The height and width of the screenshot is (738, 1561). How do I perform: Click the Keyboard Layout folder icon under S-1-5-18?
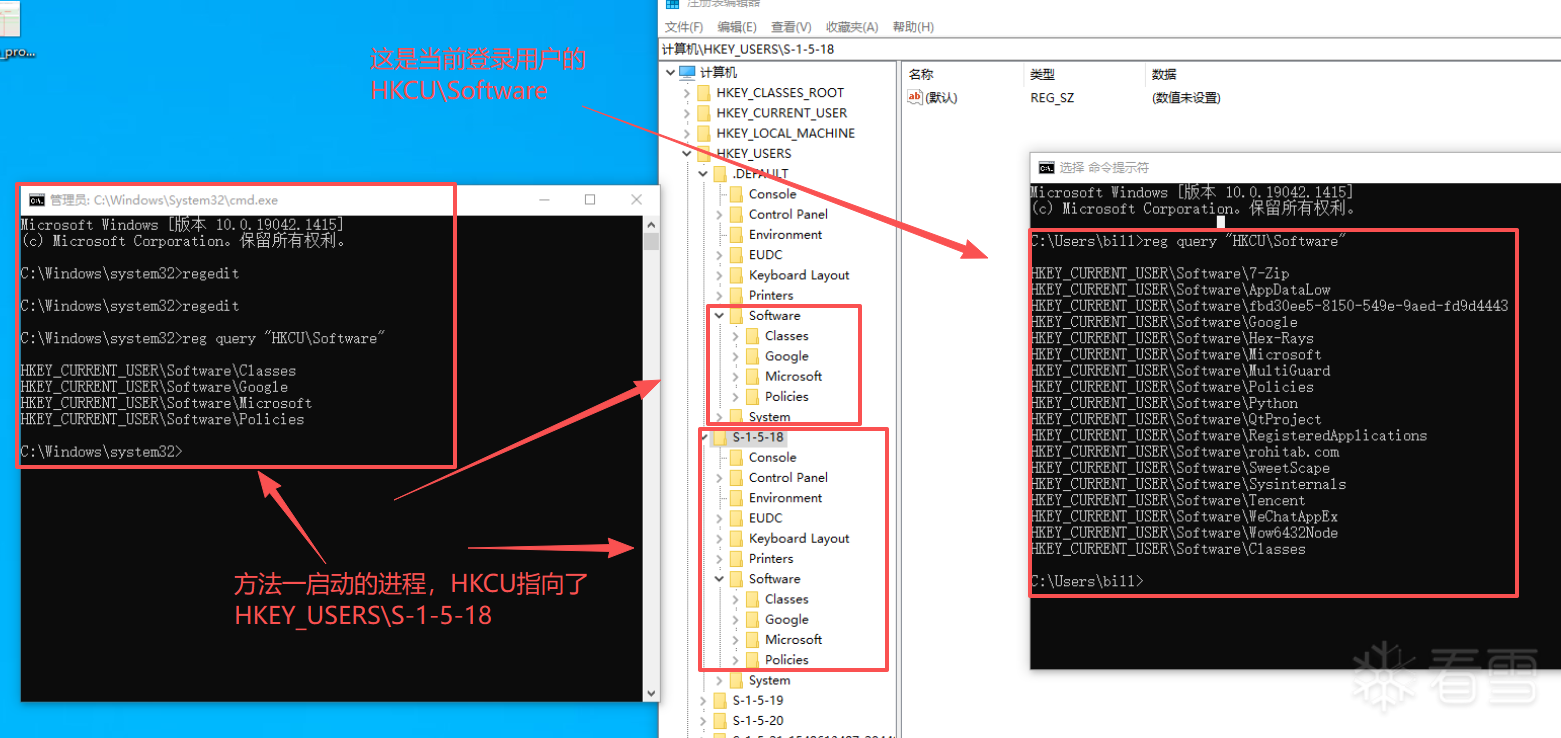(x=736, y=538)
